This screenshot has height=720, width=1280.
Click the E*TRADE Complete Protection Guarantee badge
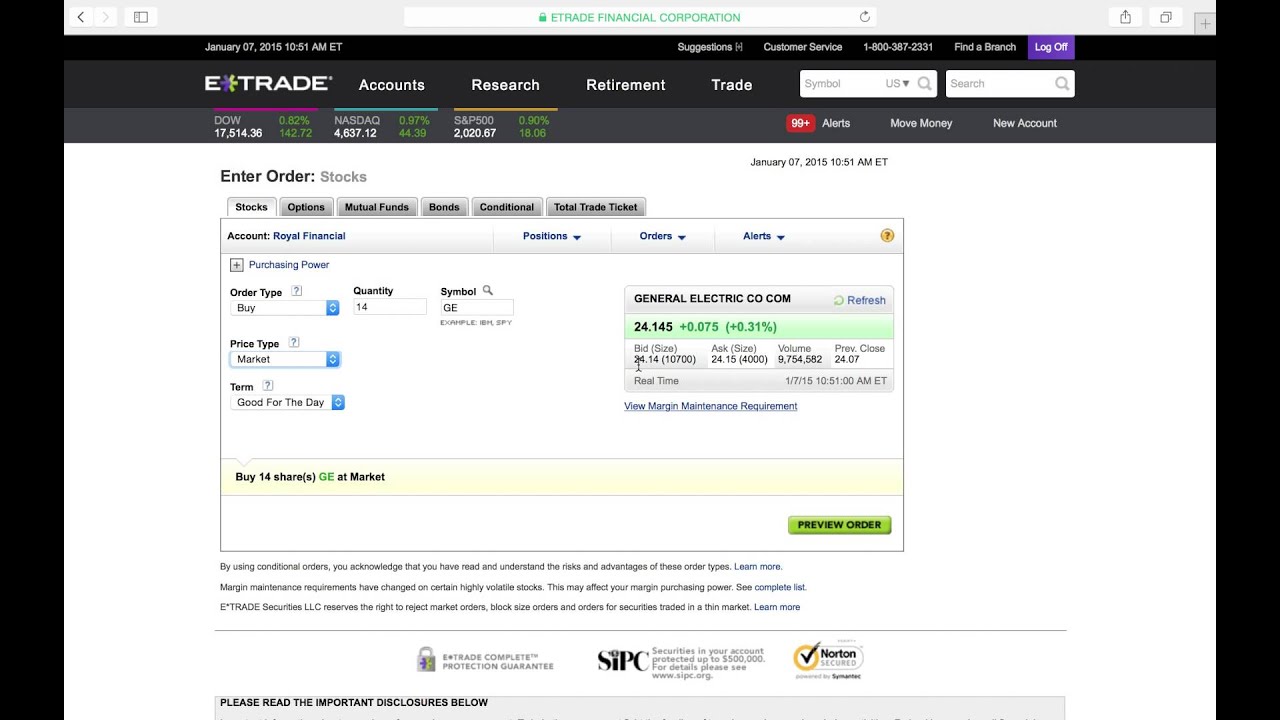click(x=485, y=660)
